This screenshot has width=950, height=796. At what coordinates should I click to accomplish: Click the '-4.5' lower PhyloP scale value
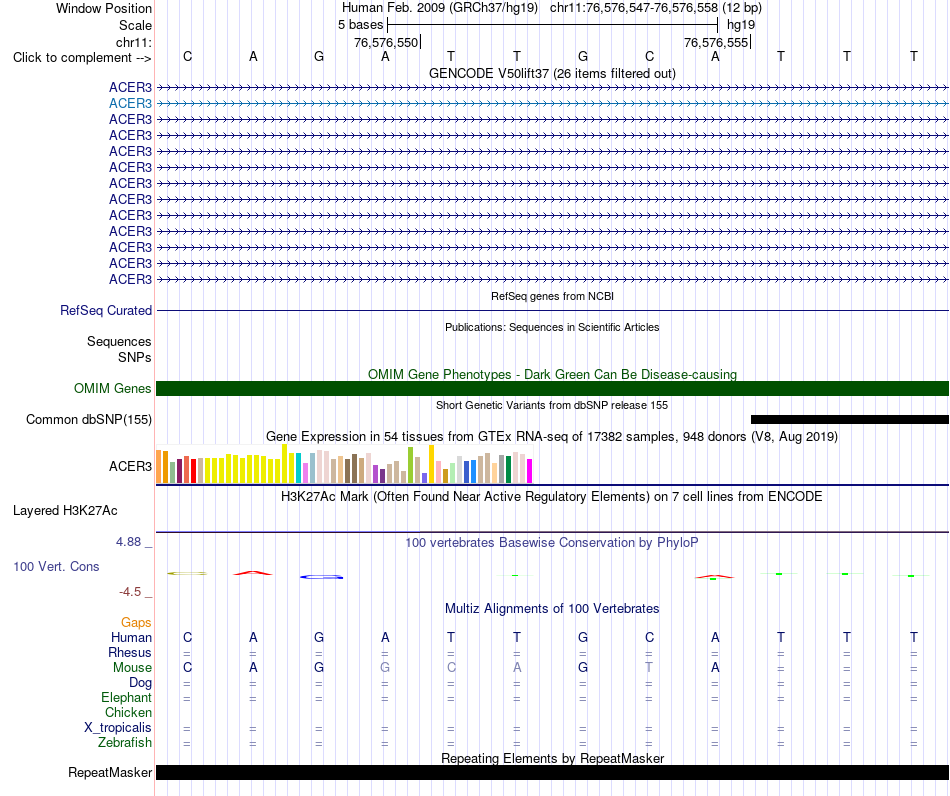[x=130, y=592]
